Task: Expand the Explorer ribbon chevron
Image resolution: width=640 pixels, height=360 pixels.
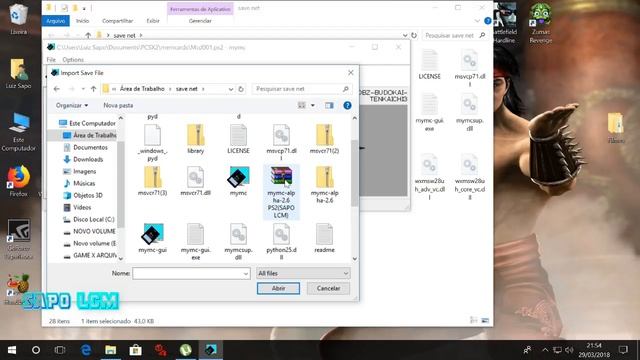Action: tap(477, 21)
